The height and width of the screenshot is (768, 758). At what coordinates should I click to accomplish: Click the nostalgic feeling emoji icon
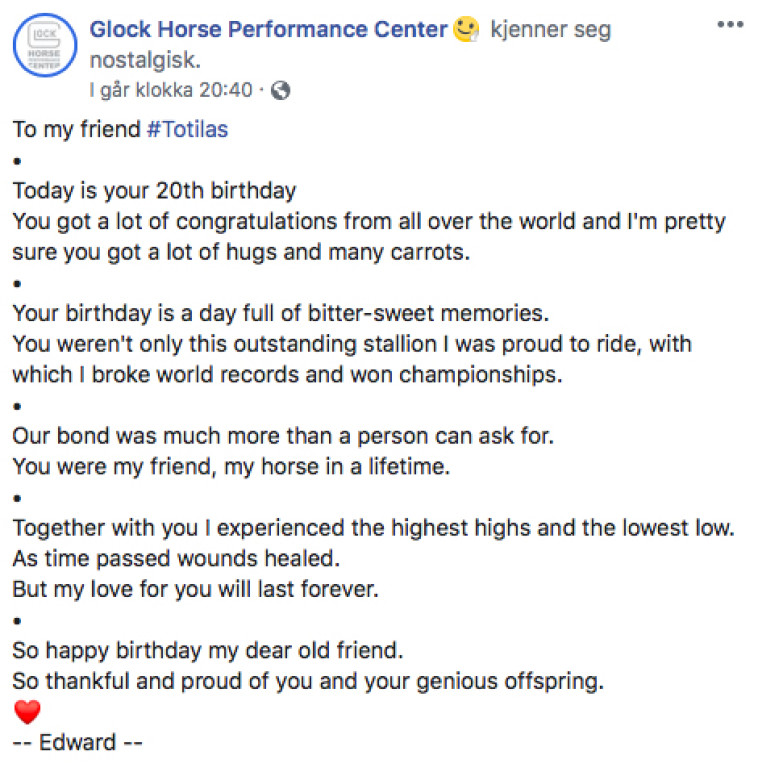[x=466, y=30]
